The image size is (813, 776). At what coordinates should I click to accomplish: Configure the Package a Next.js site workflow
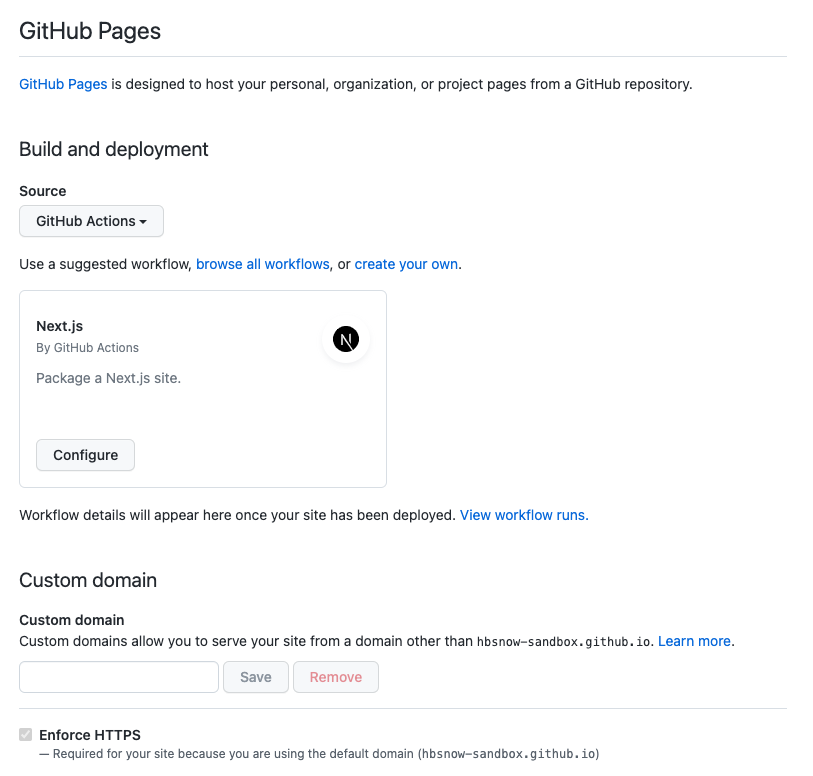pos(85,455)
